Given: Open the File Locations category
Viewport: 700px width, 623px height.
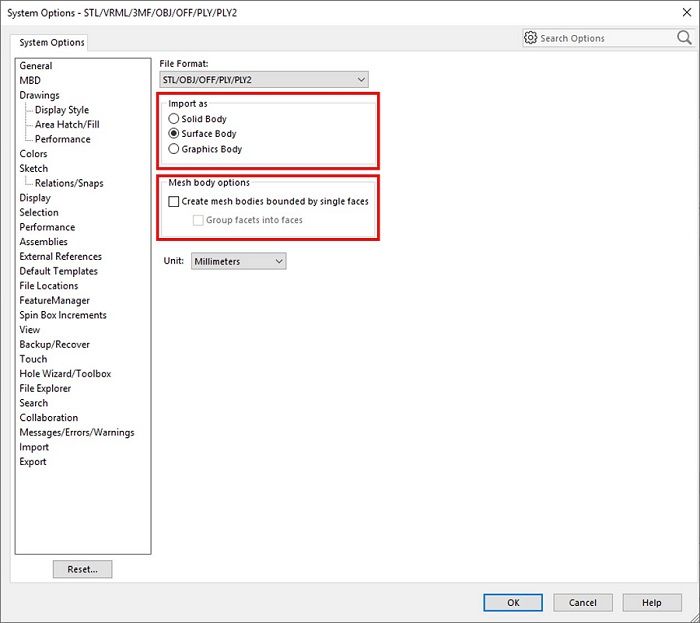Looking at the screenshot, I should pyautogui.click(x=48, y=286).
